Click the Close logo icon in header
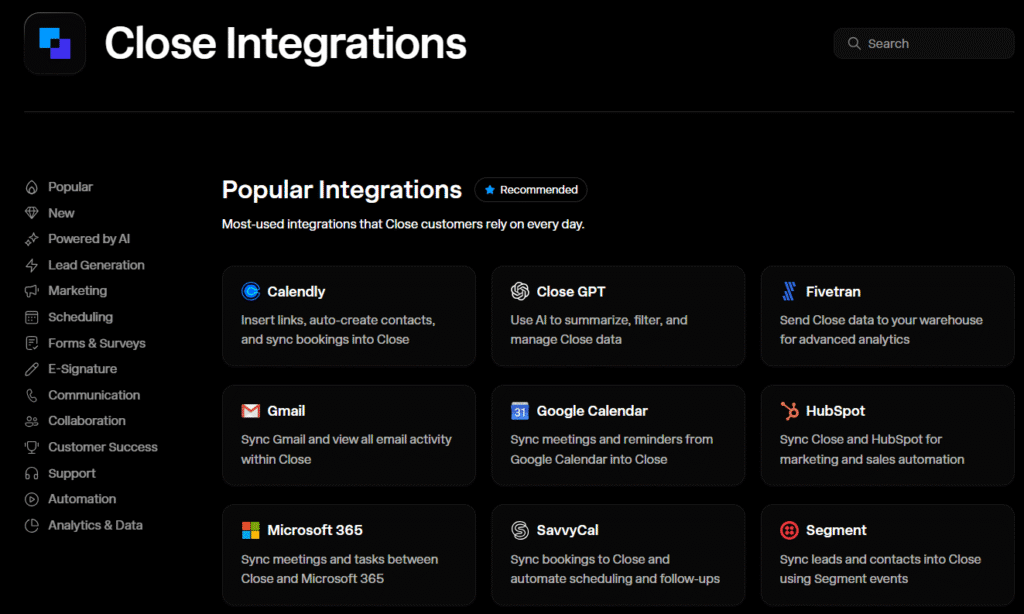This screenshot has height=614, width=1024. point(54,43)
